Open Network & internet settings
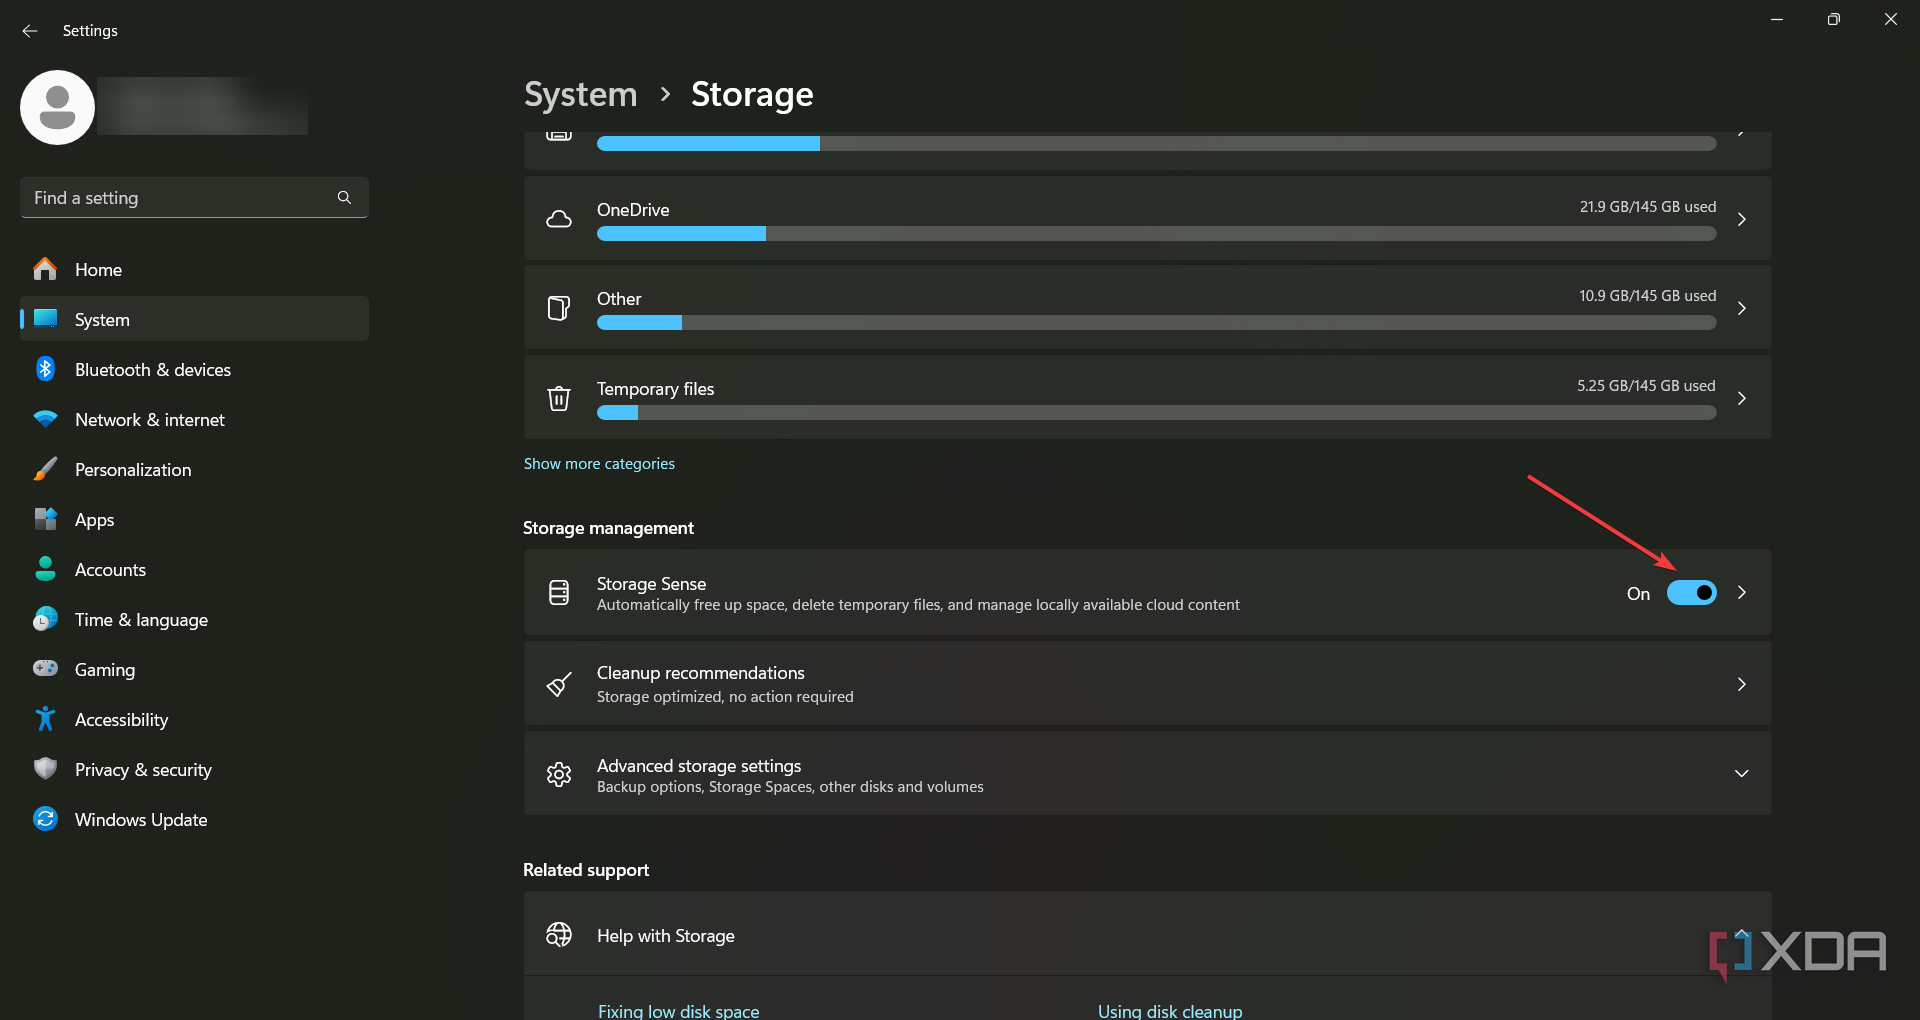This screenshot has height=1020, width=1920. click(195, 419)
